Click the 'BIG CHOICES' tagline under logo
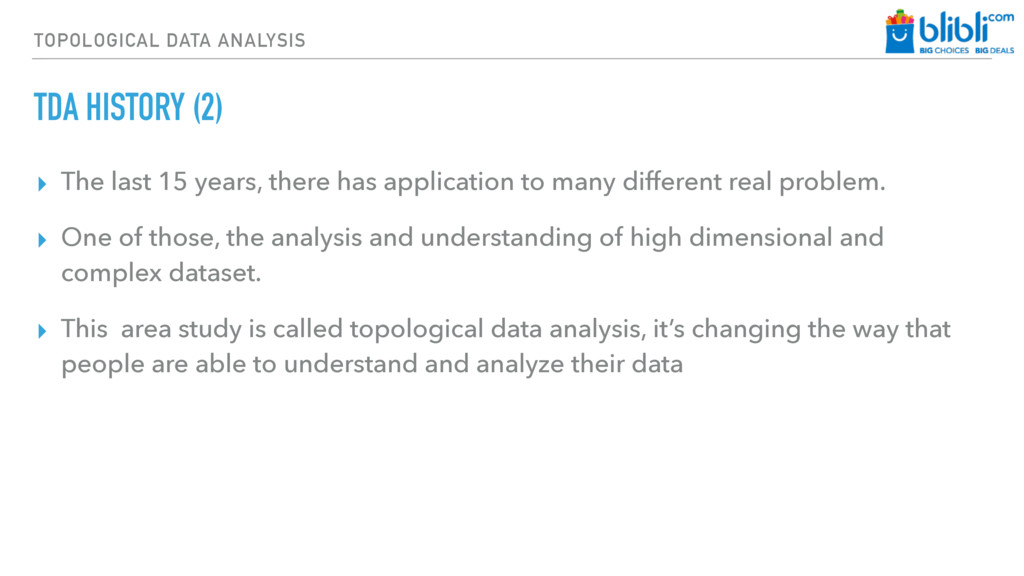1024x576 pixels. click(944, 50)
